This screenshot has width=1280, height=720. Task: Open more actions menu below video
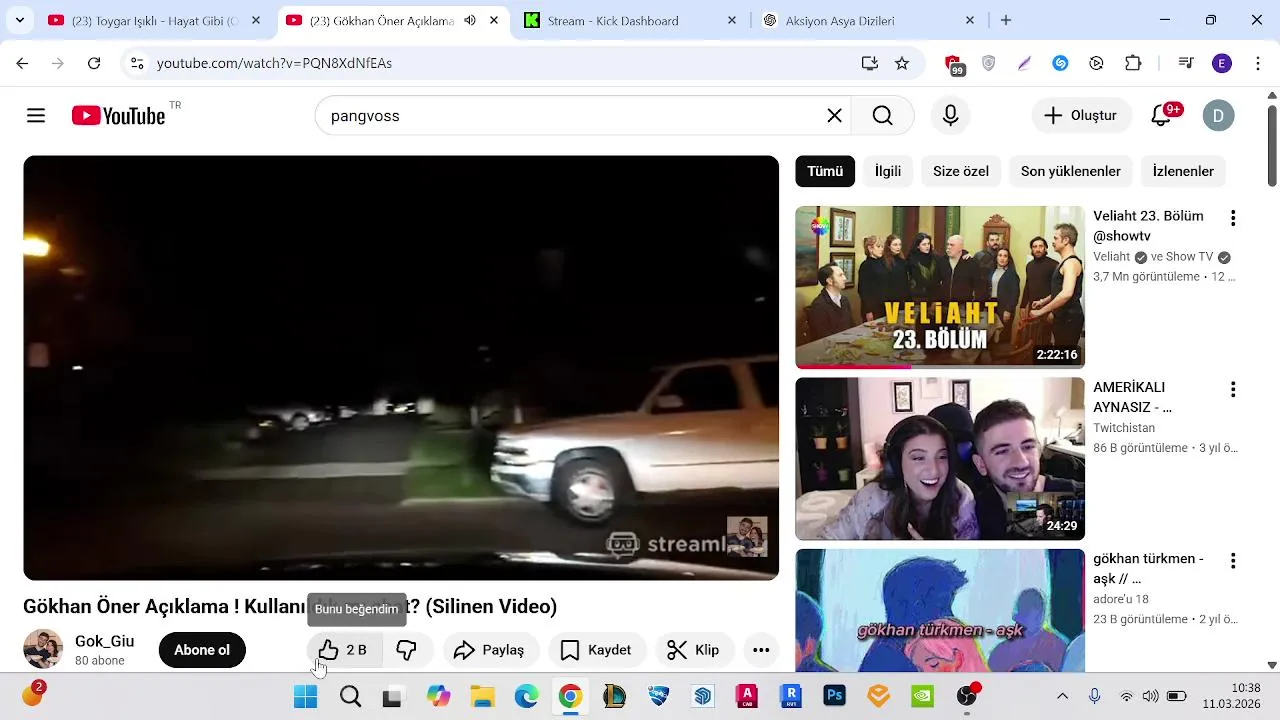761,650
